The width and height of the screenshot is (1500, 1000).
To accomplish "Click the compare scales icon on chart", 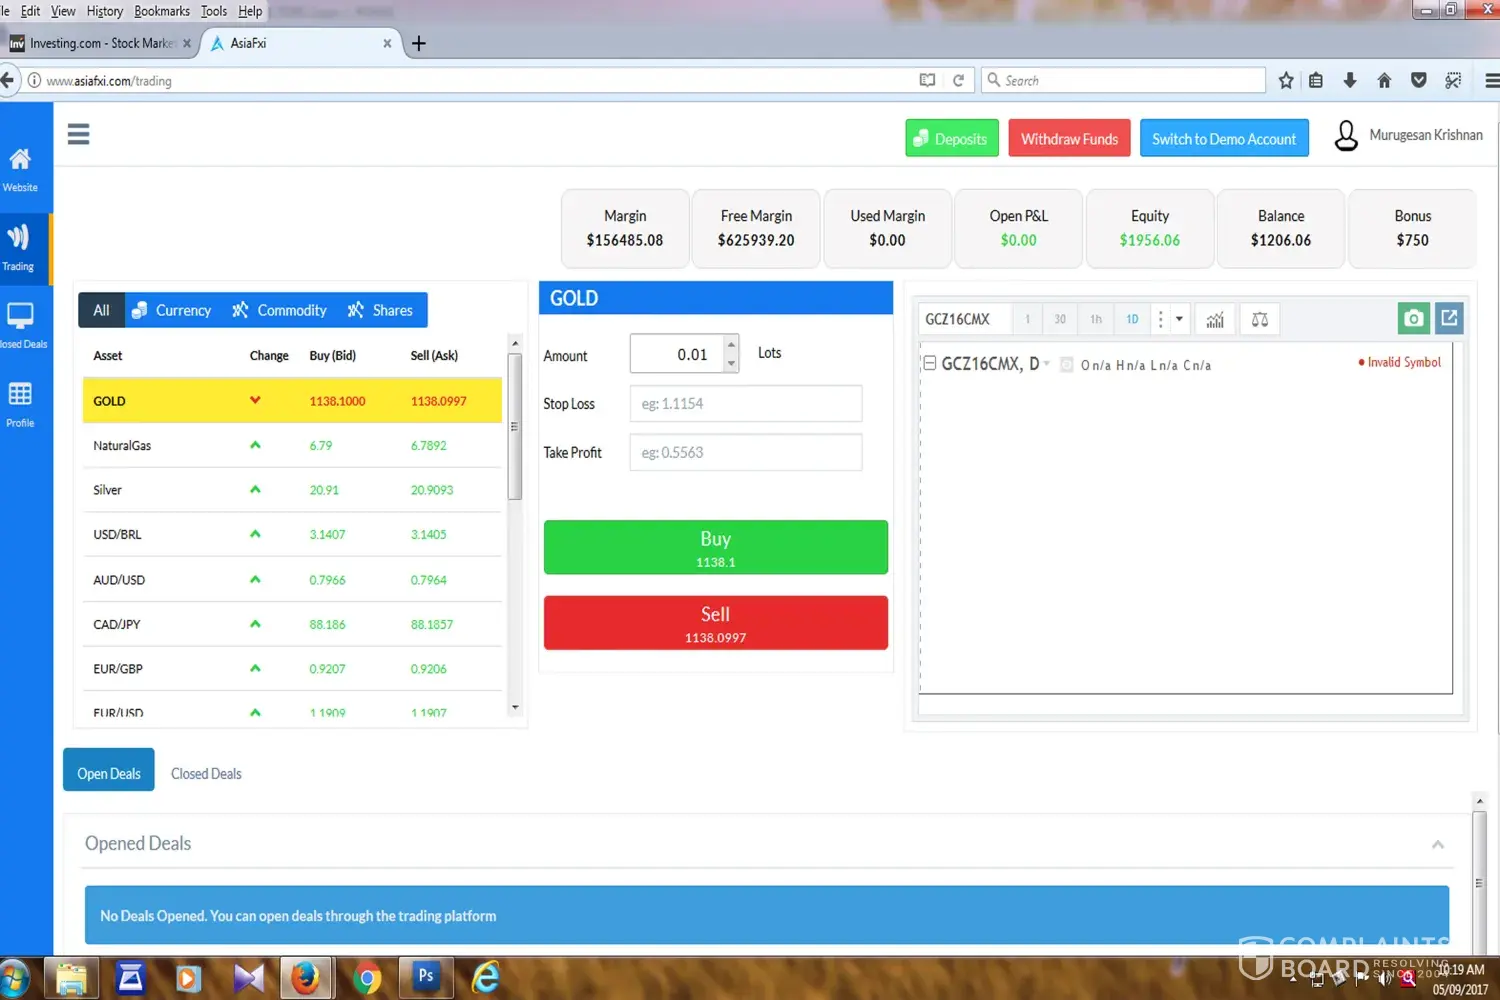I will coord(1260,320).
